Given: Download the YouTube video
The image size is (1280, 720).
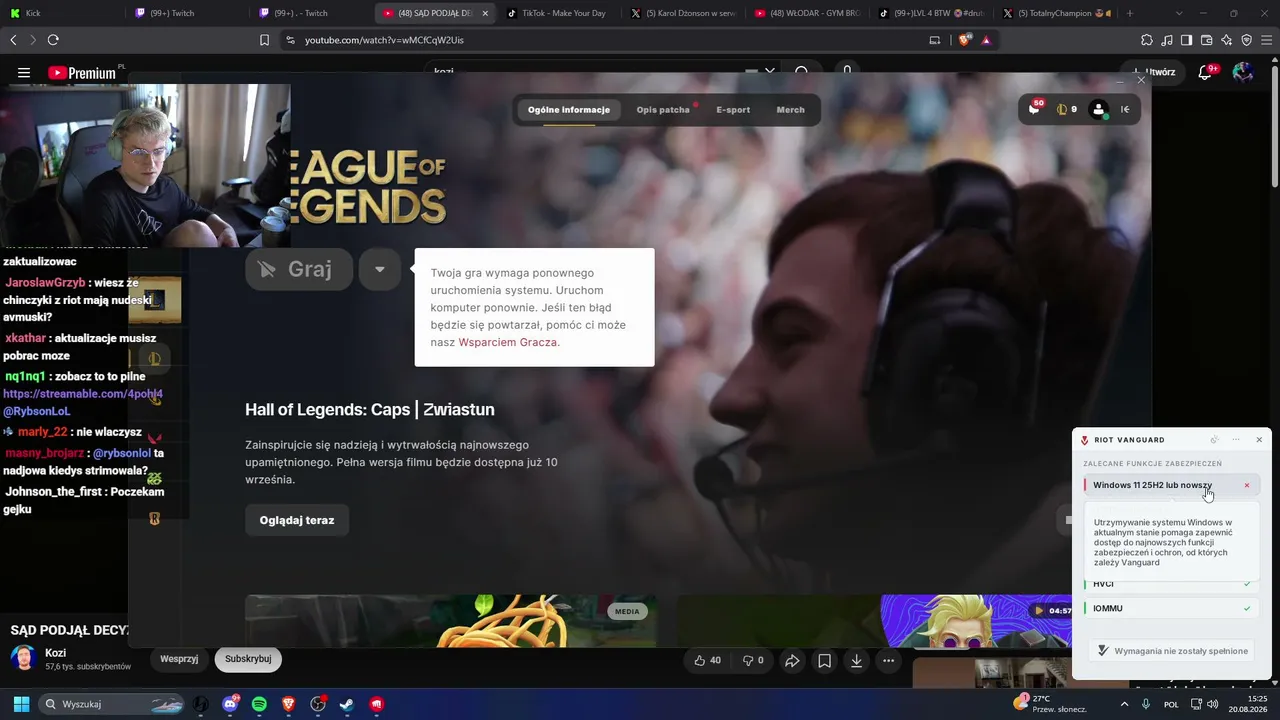Looking at the screenshot, I should 856,660.
